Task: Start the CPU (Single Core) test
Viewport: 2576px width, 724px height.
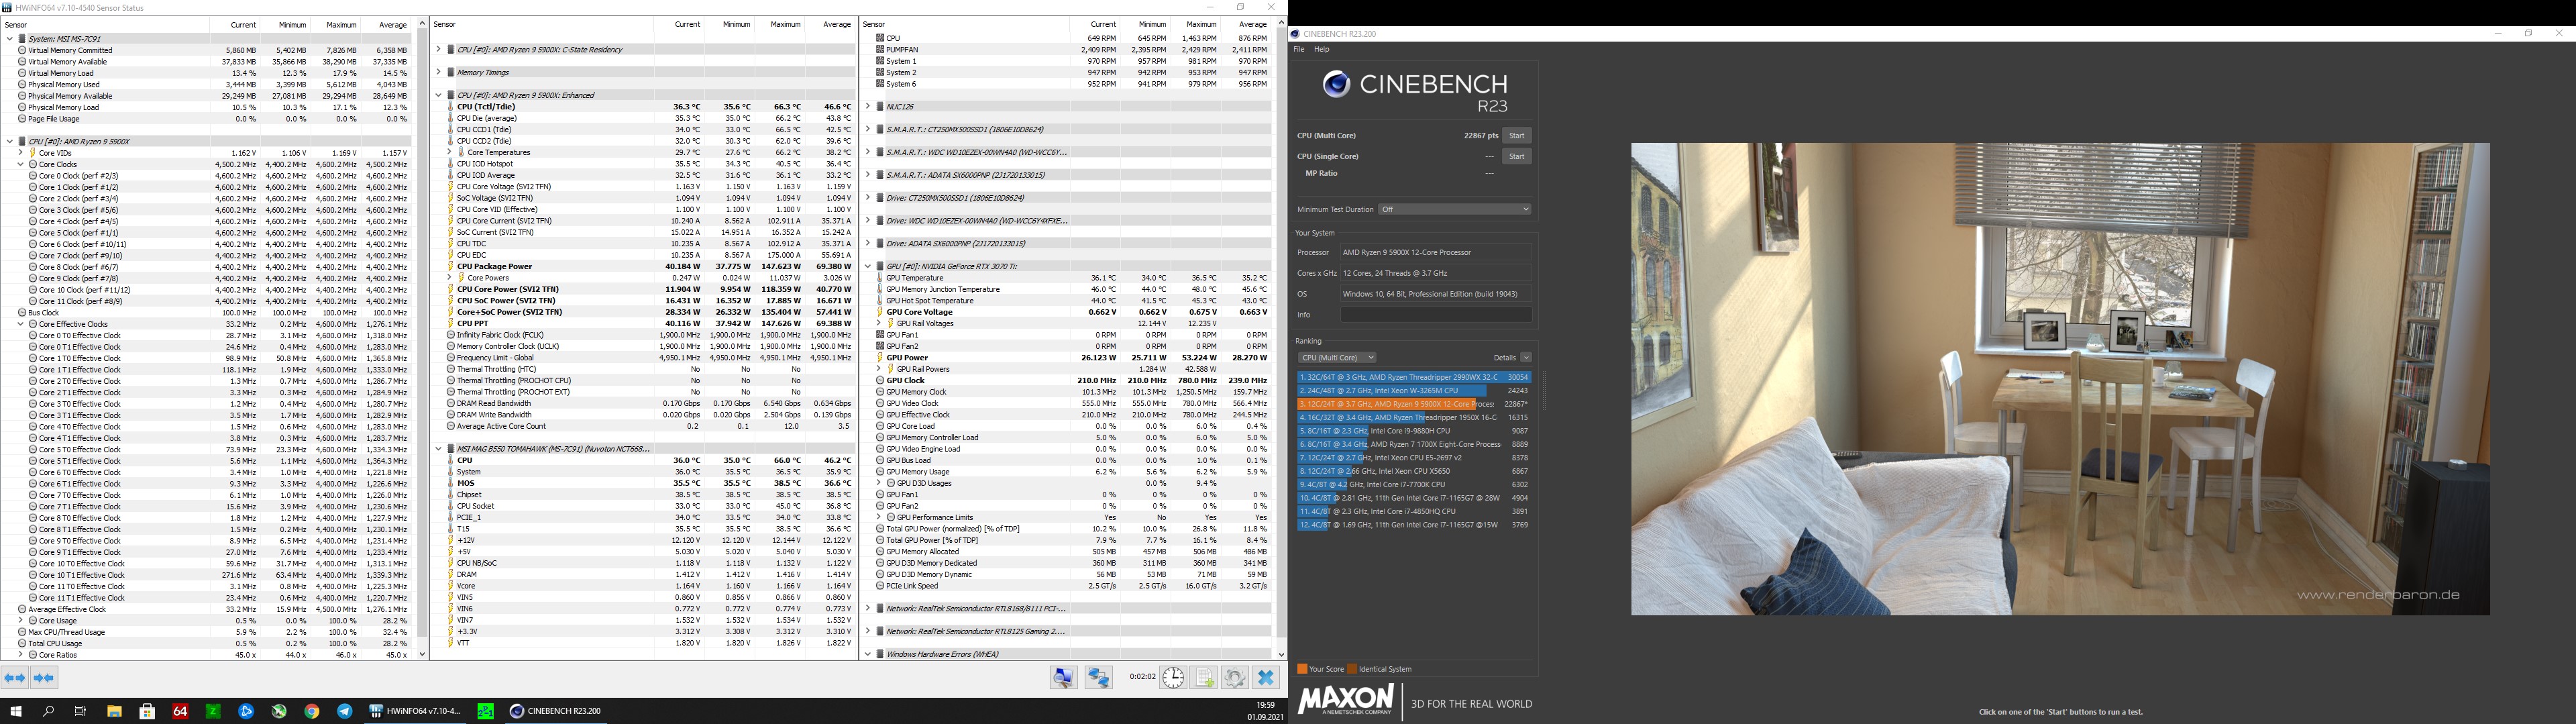Action: pyautogui.click(x=1516, y=157)
